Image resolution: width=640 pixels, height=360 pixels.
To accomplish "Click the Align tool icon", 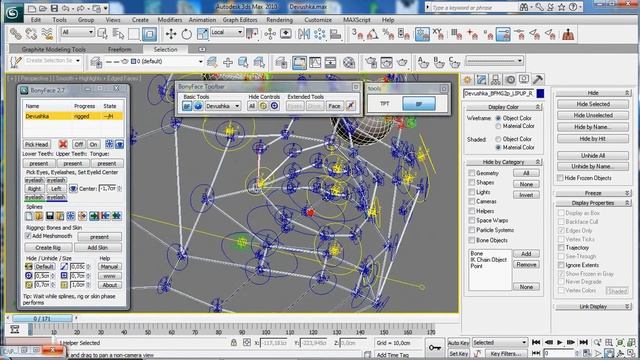I will [x=336, y=34].
